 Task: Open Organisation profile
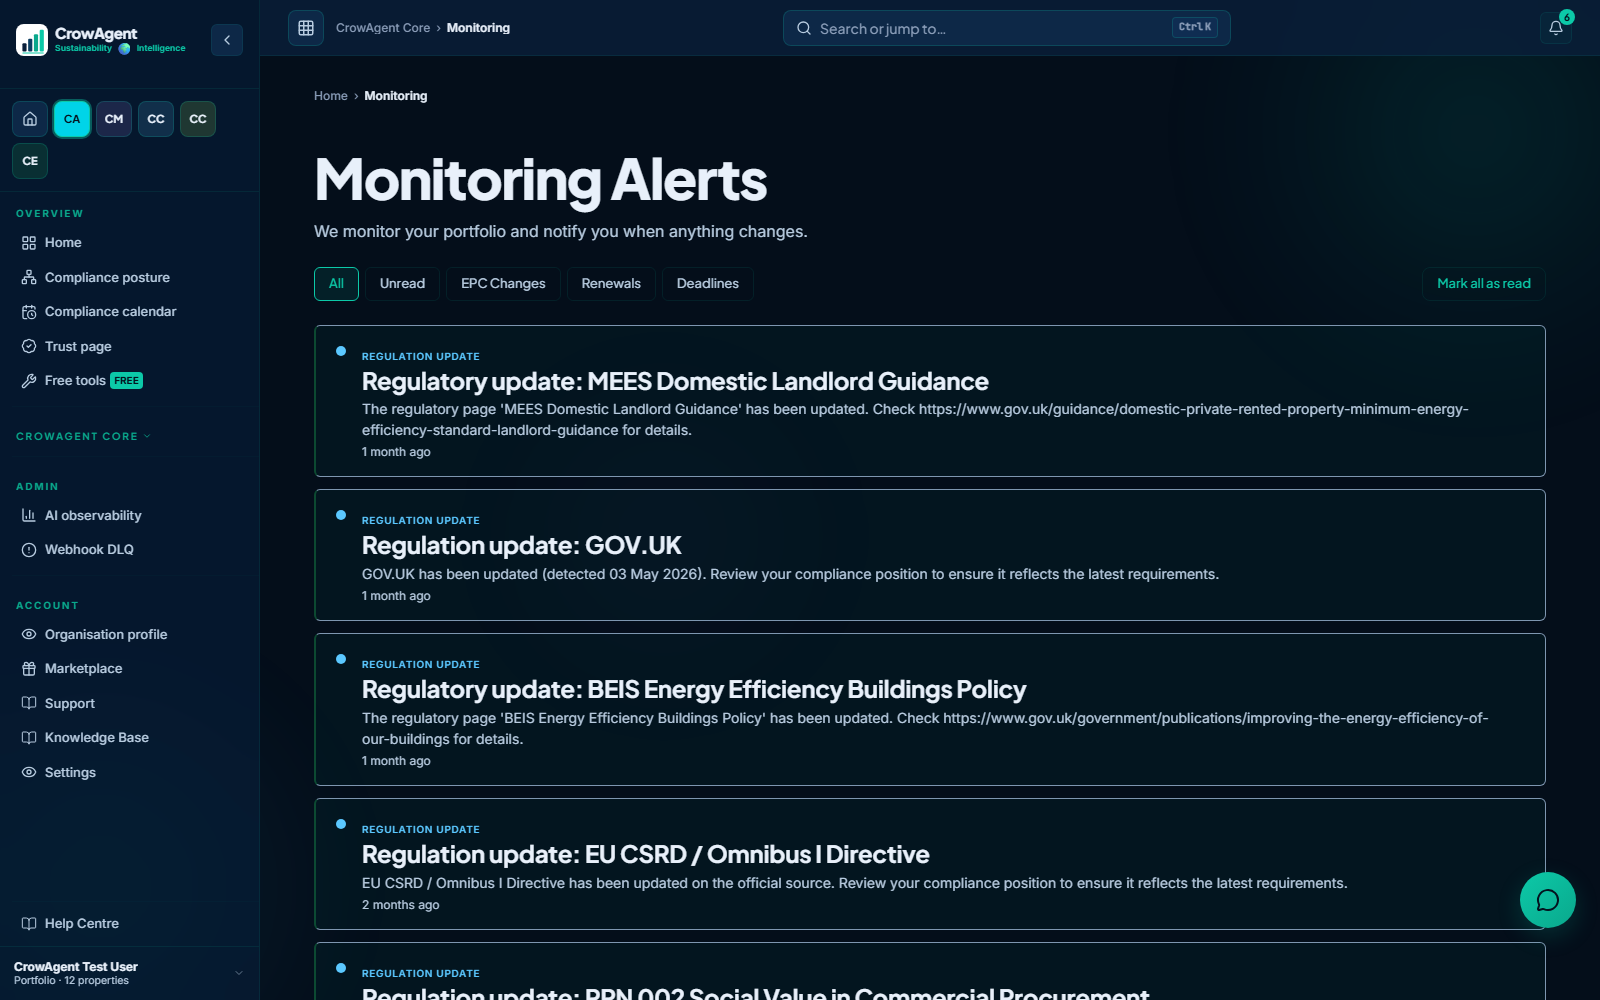tap(130, 634)
